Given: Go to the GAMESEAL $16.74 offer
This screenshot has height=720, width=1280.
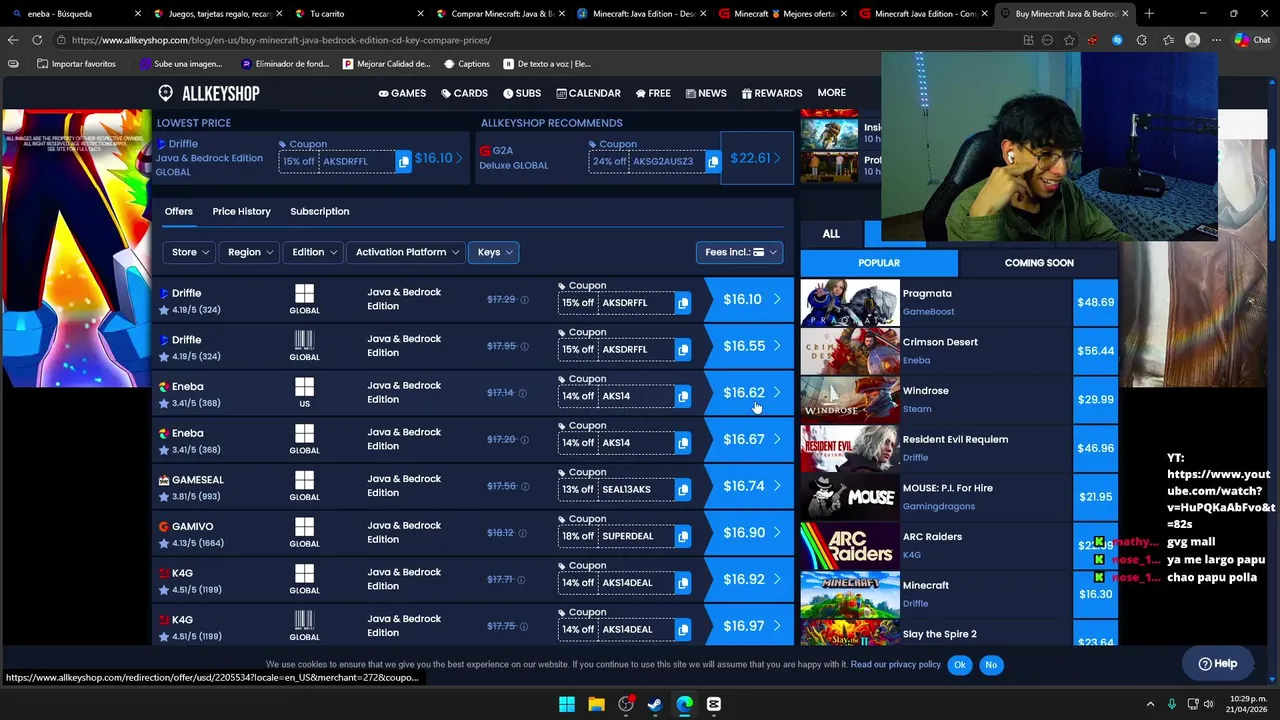Looking at the screenshot, I should (751, 486).
